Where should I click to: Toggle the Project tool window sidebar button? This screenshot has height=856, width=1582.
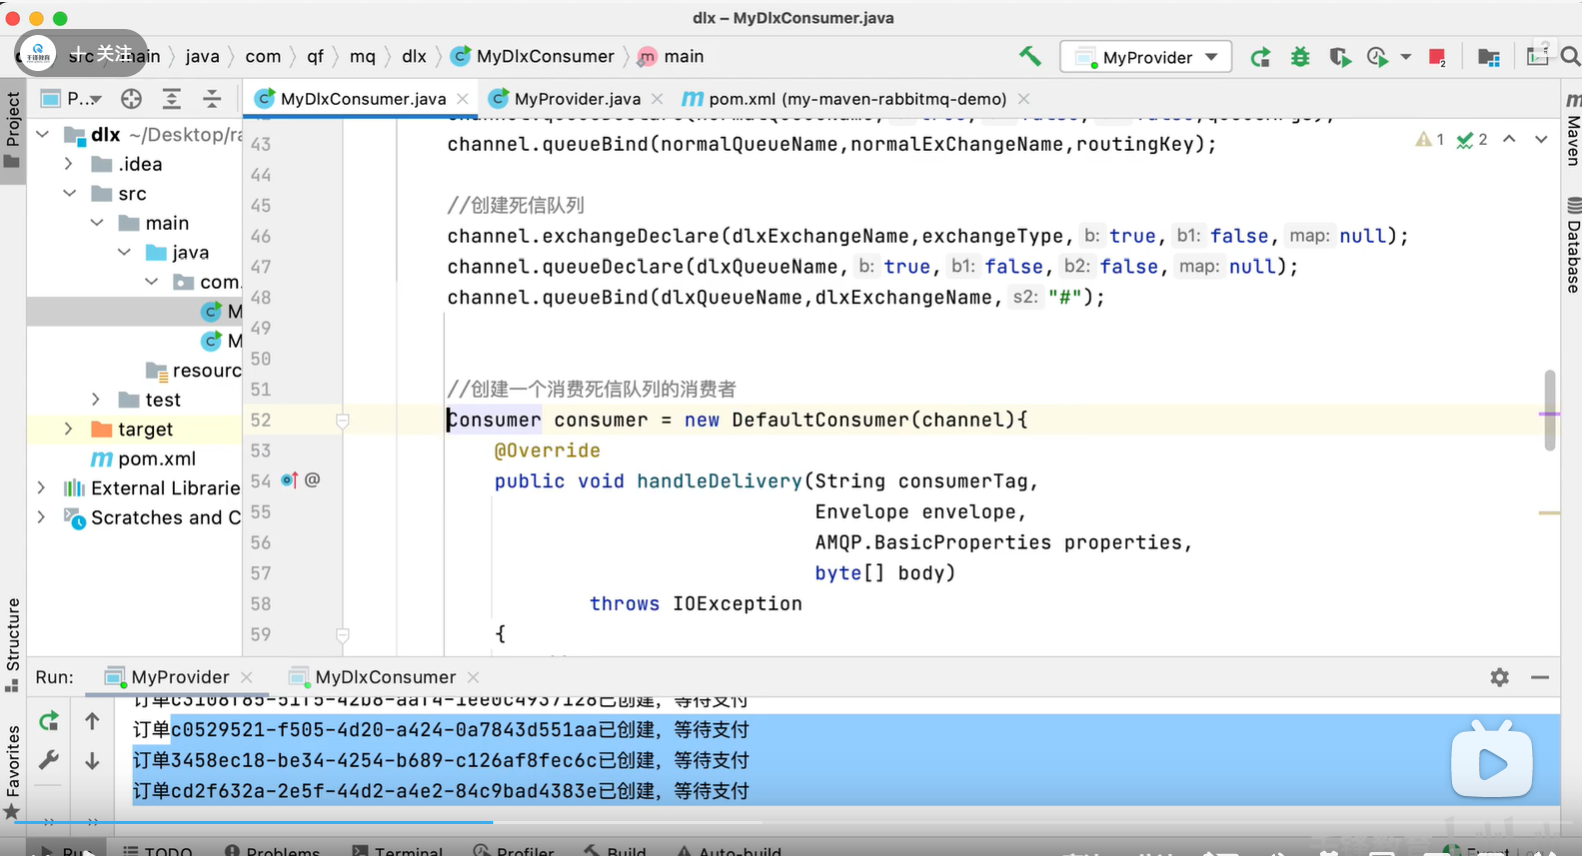tap(13, 131)
